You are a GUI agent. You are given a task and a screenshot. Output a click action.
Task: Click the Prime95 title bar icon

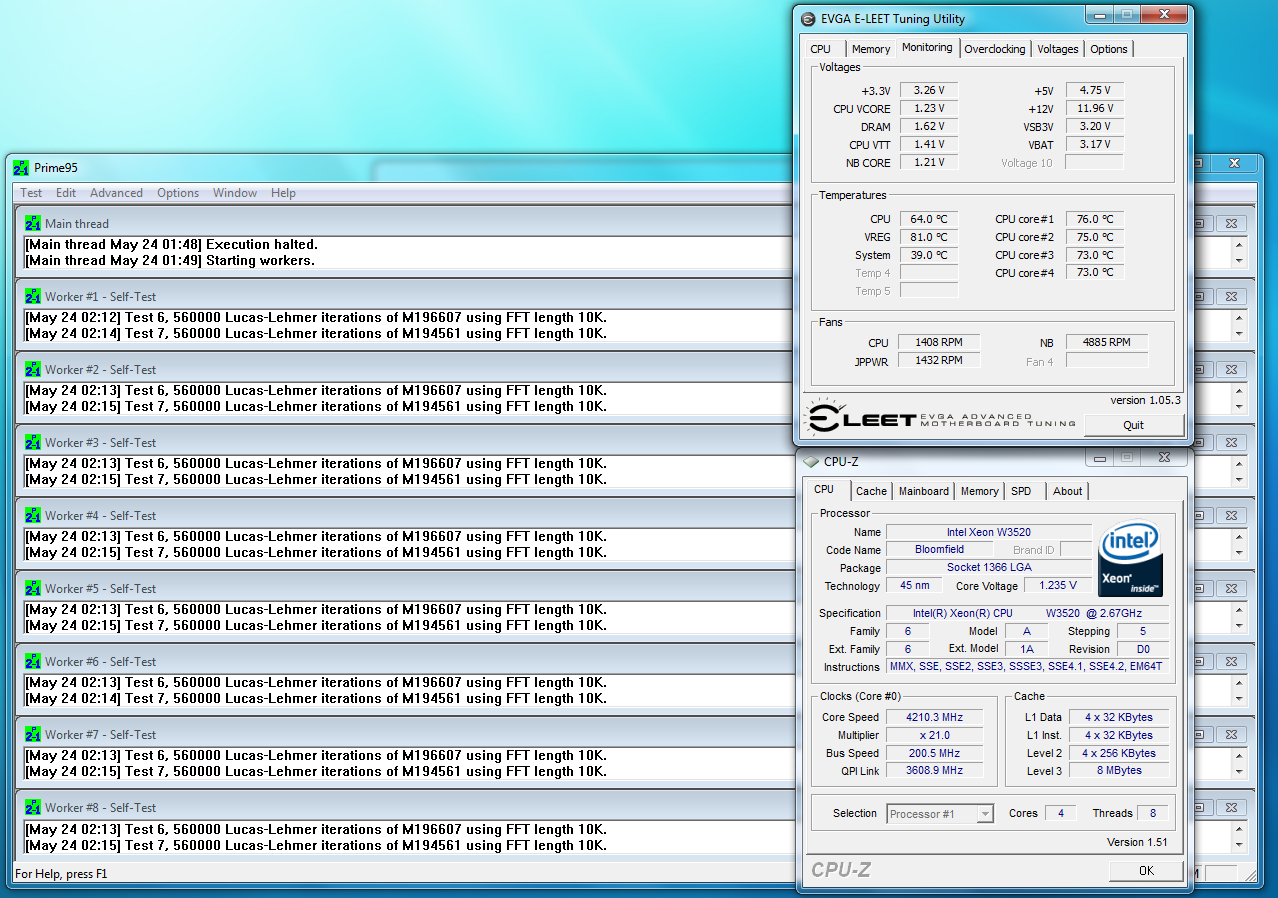21,167
